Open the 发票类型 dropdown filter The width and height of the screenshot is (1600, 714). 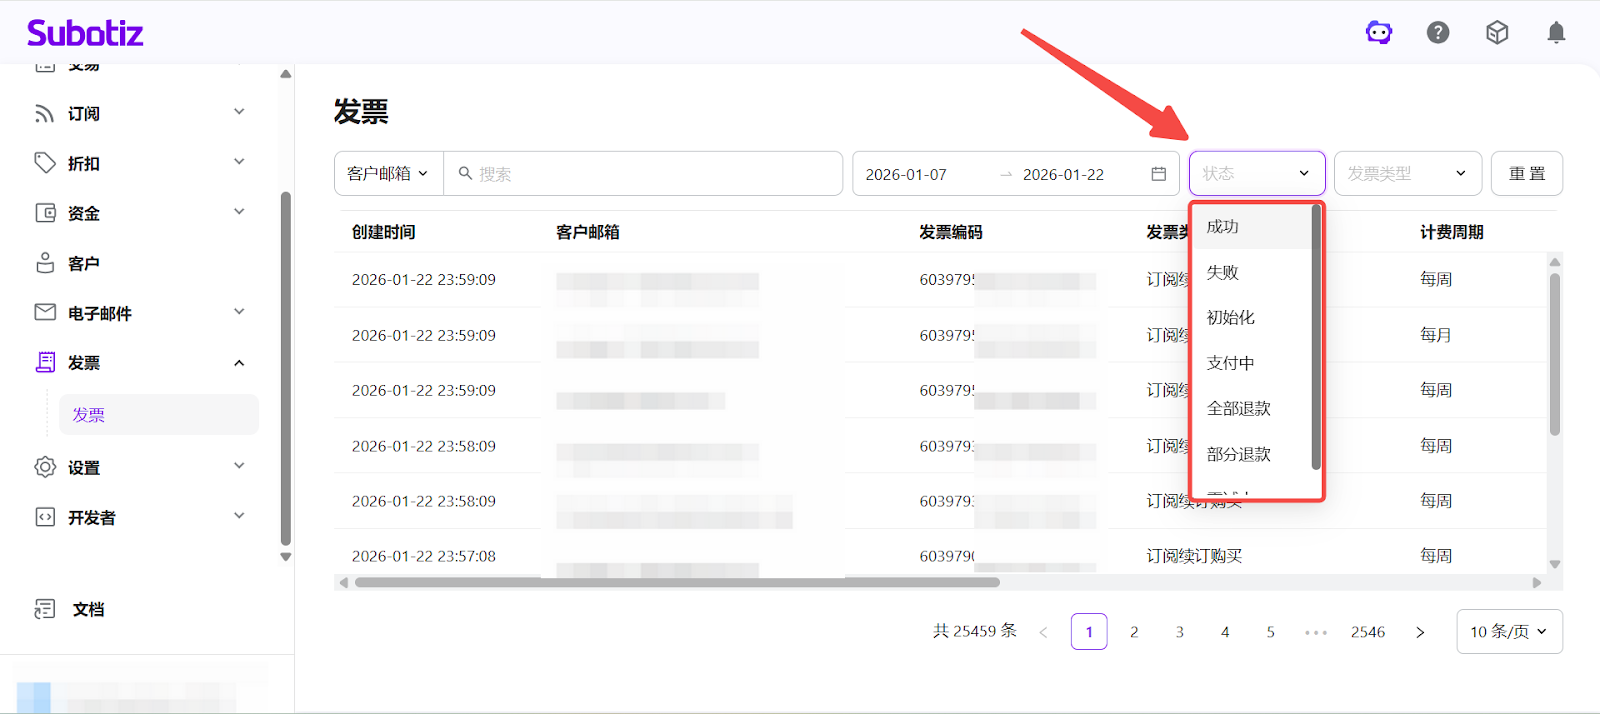(1407, 174)
